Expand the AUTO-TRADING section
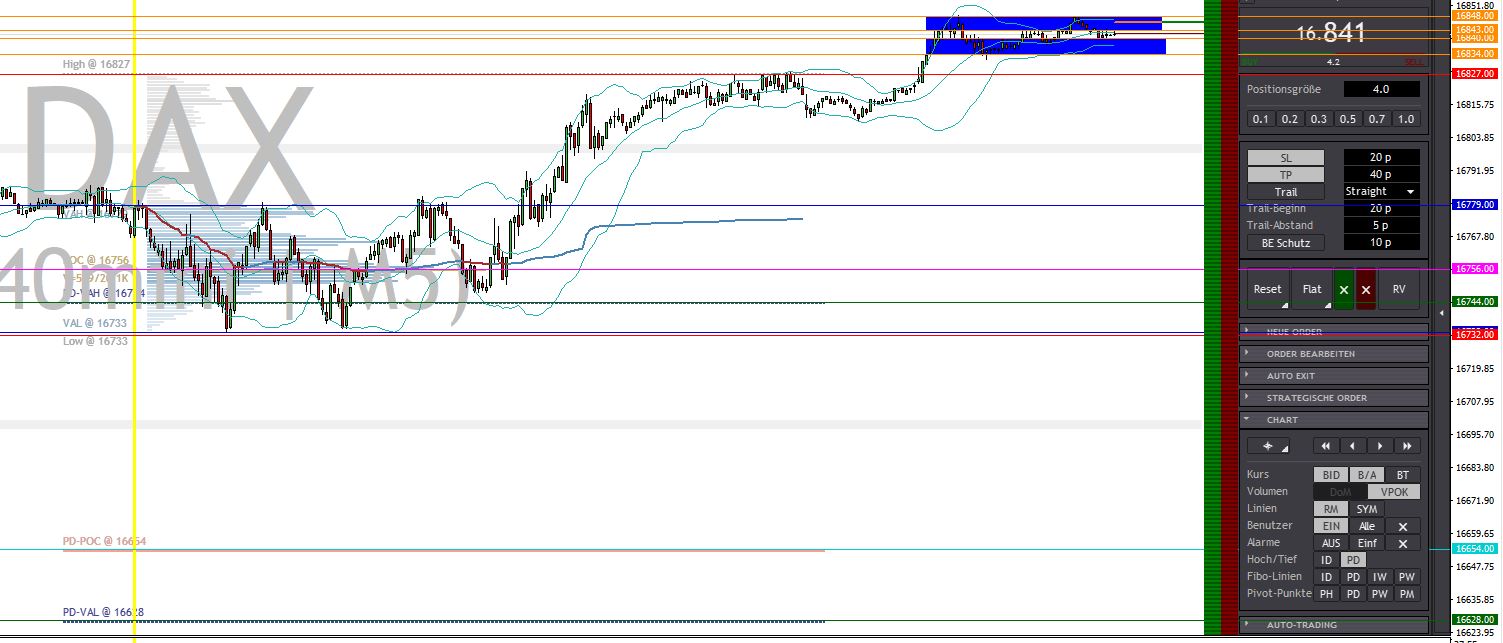Image resolution: width=1503 pixels, height=643 pixels. pyautogui.click(x=1334, y=624)
